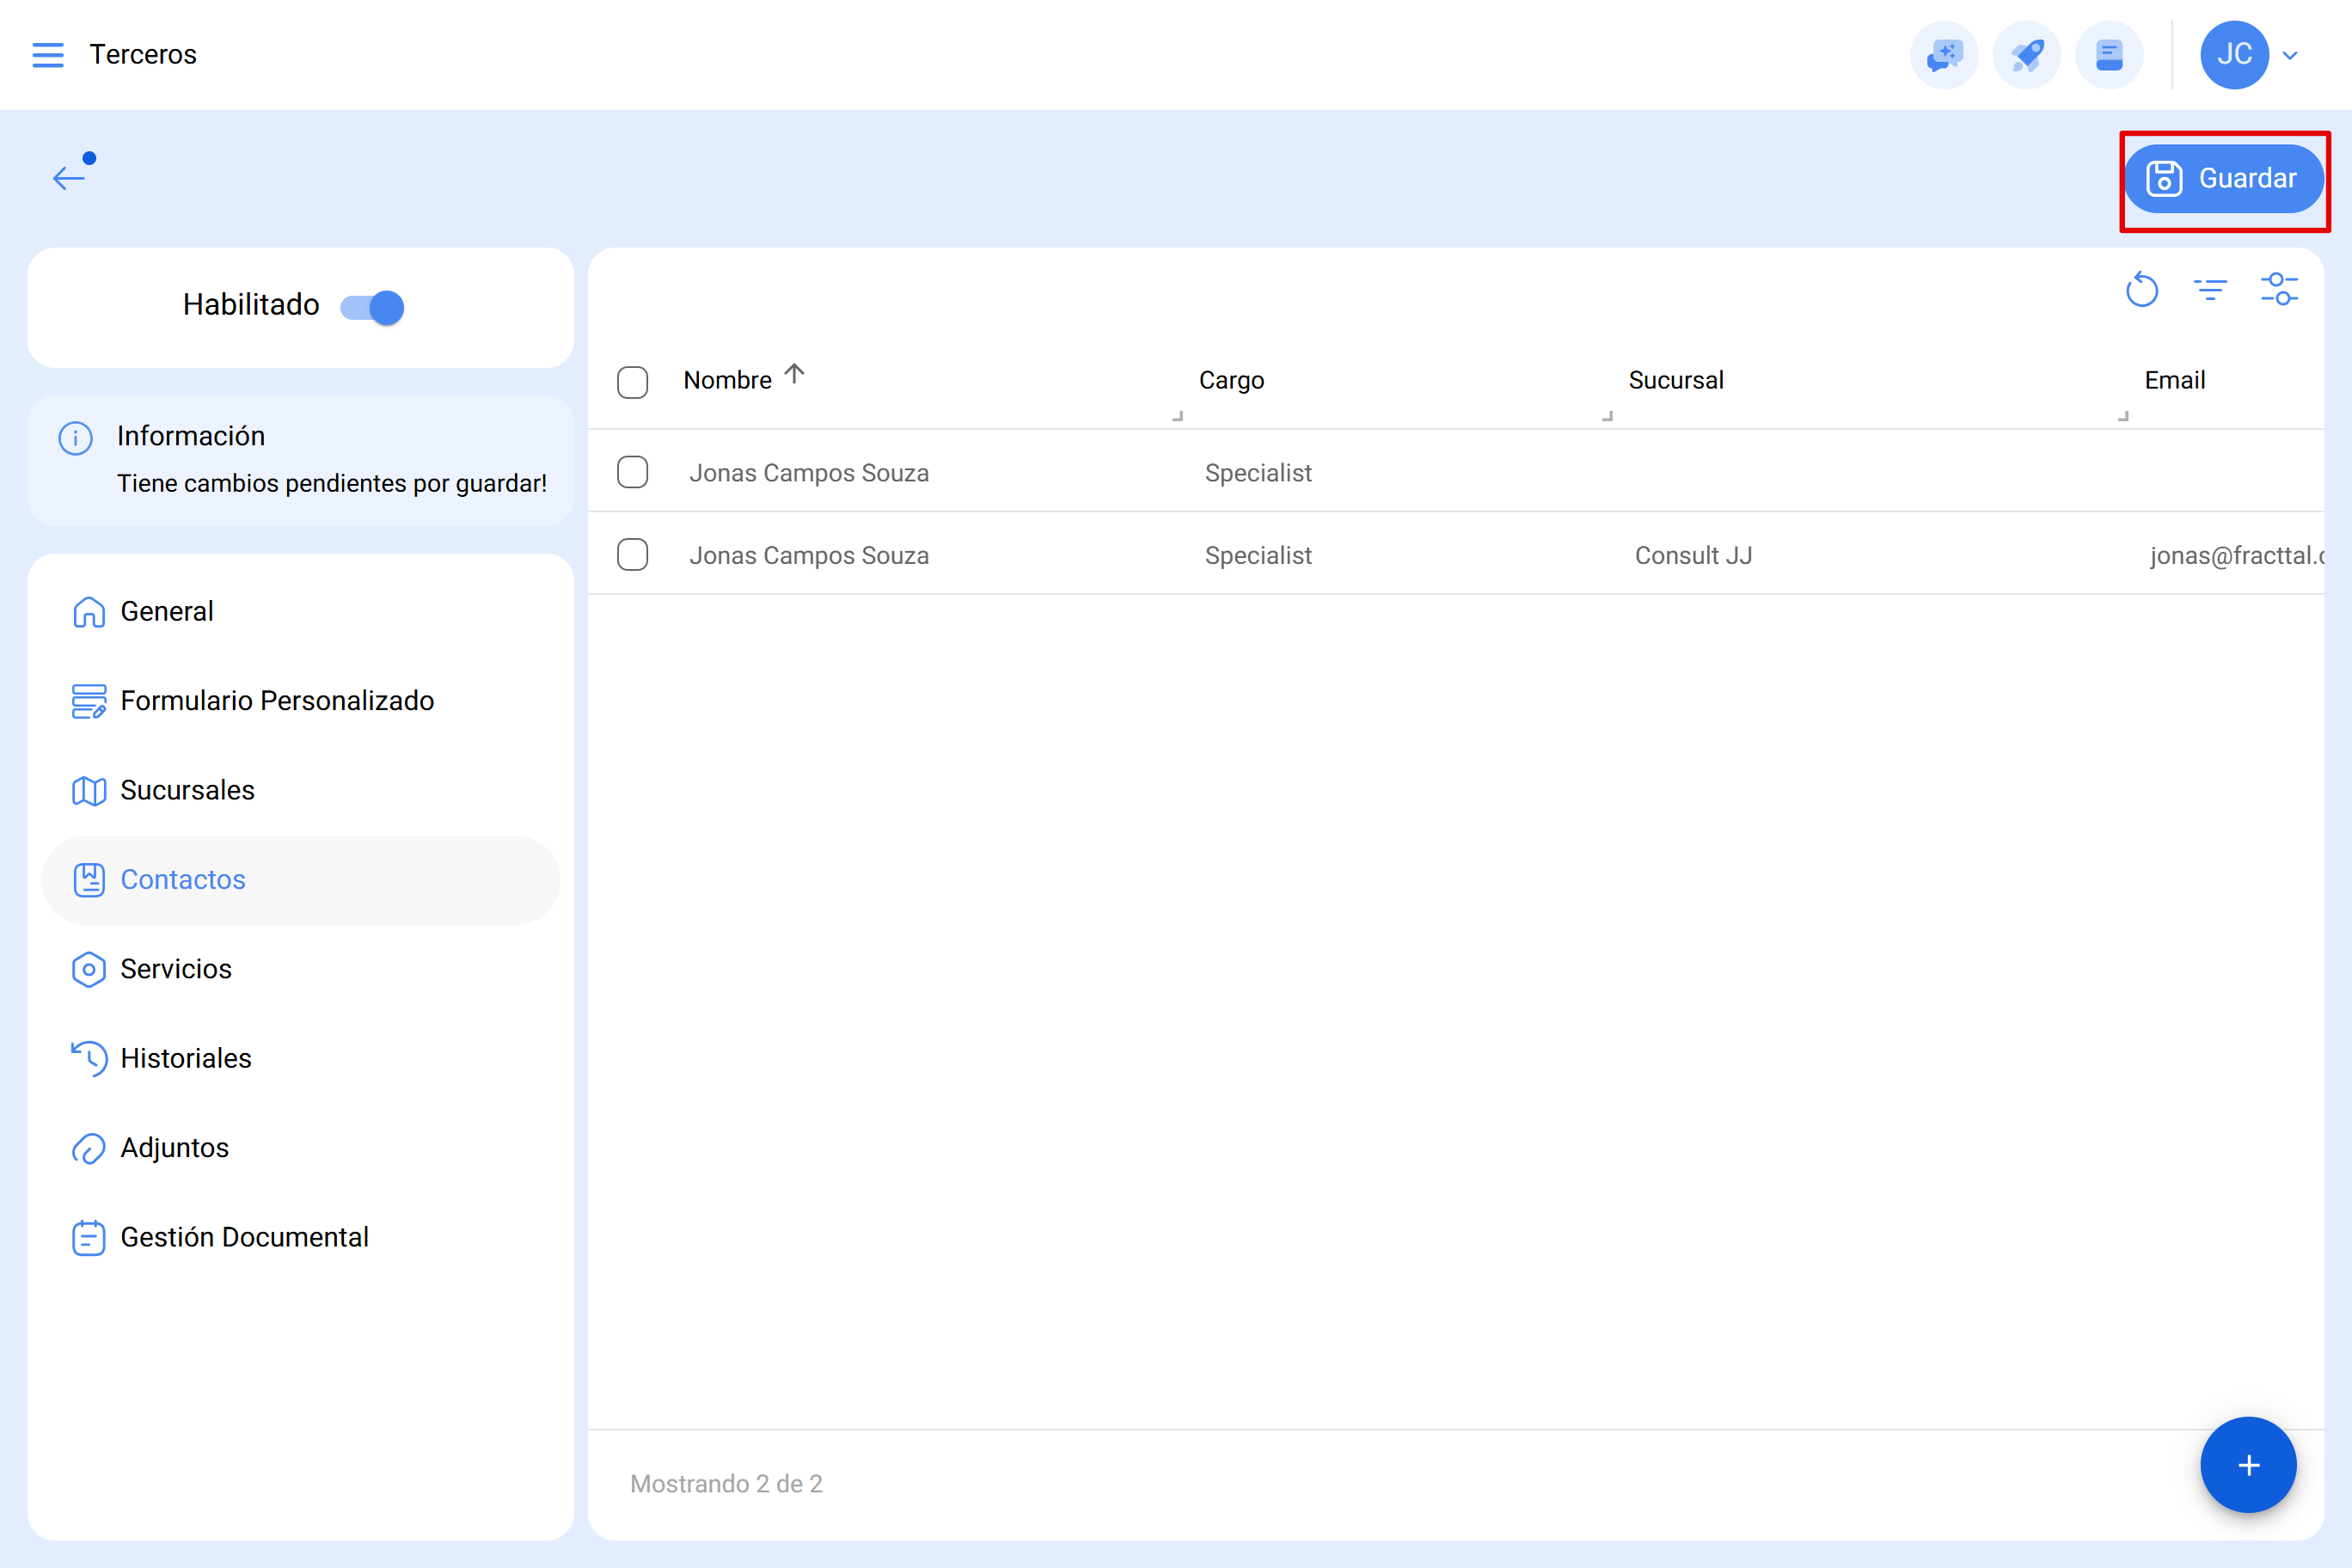Add a new contact with plus button
The image size is (2352, 1568).
[x=2248, y=1465]
